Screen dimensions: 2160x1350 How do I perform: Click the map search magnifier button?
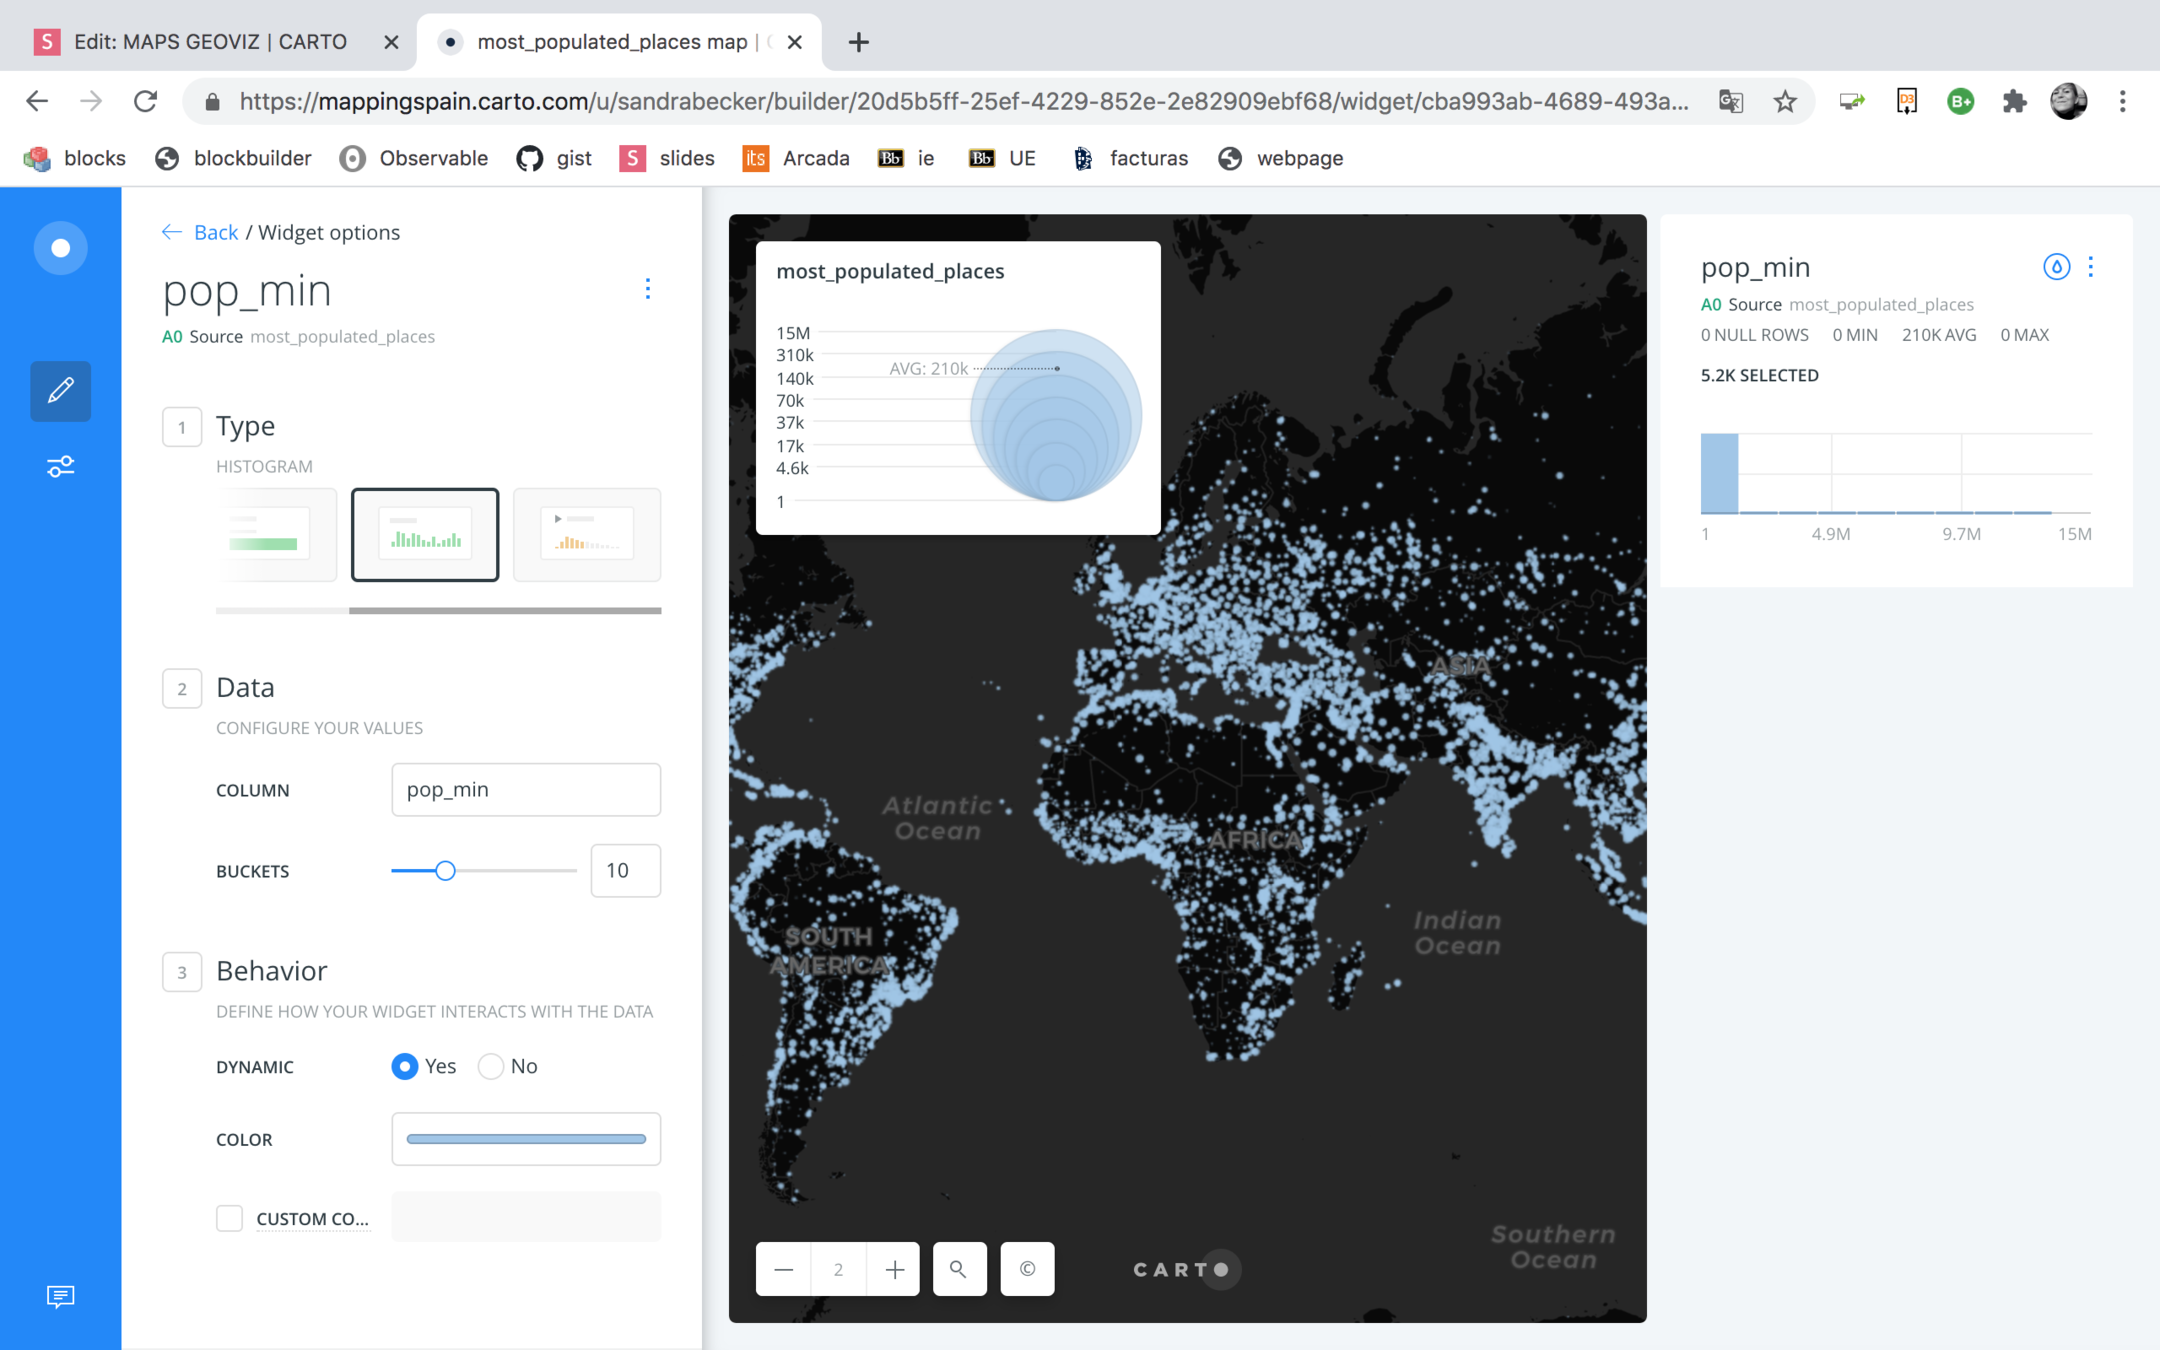tap(958, 1269)
